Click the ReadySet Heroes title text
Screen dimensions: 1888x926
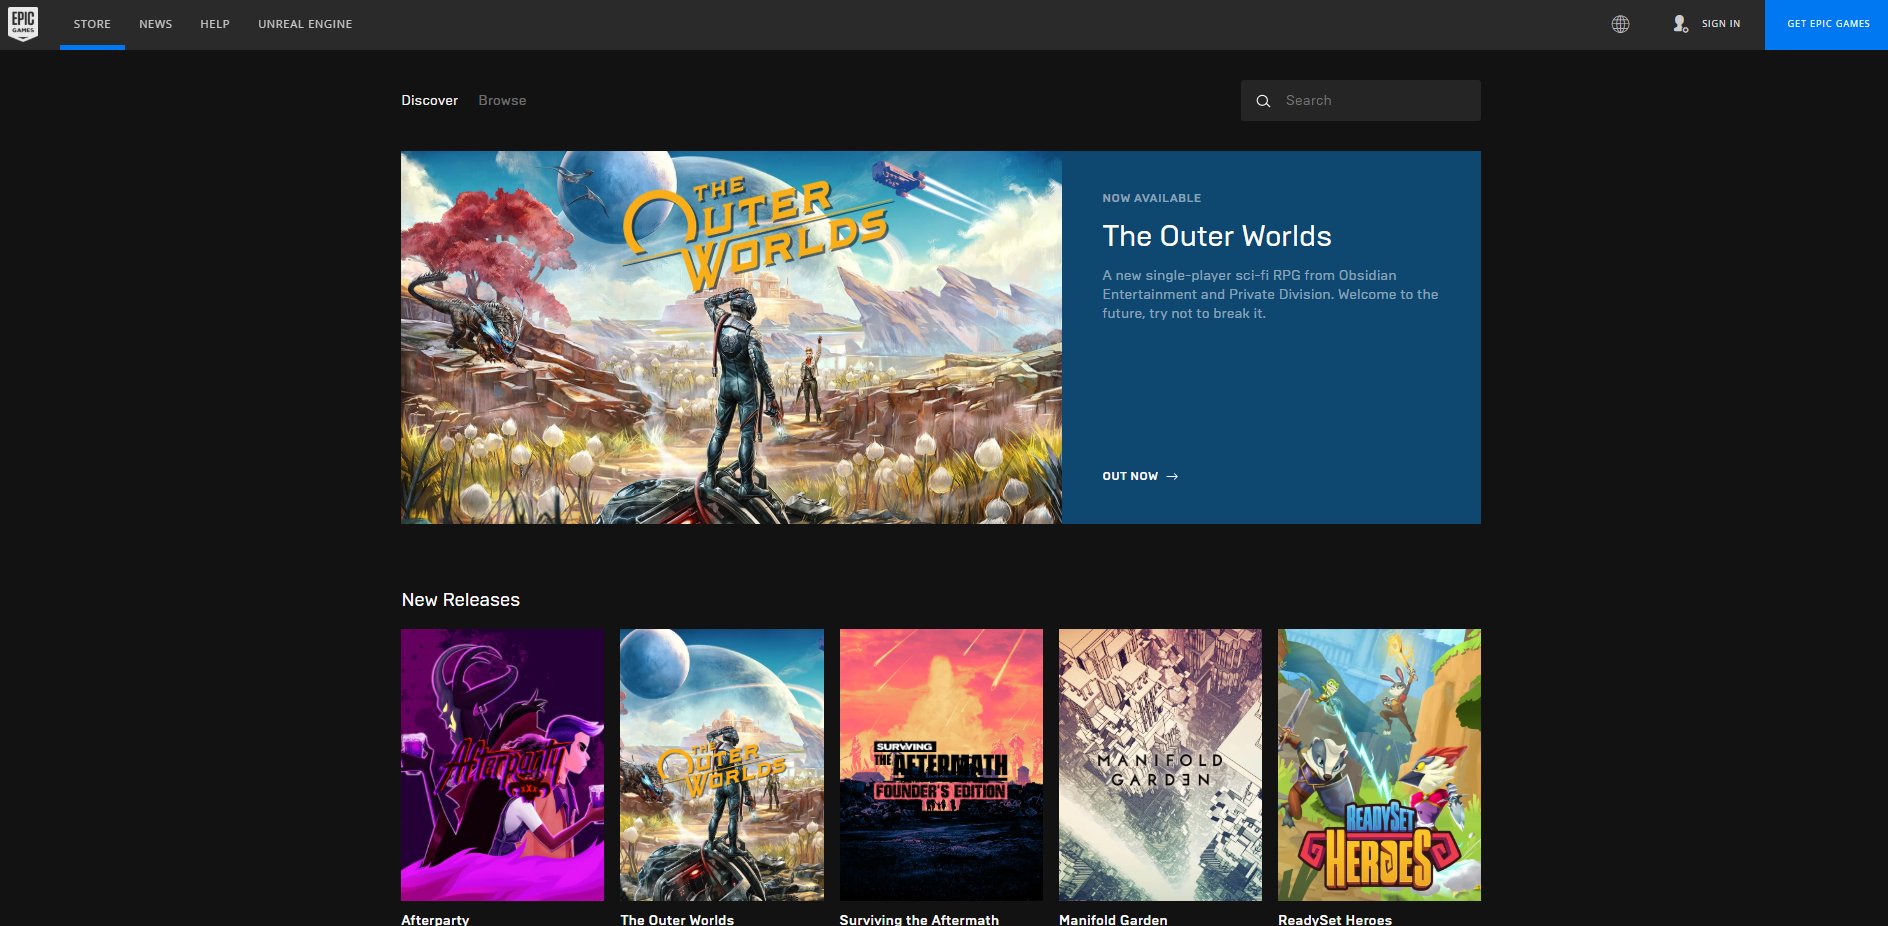tap(1335, 920)
